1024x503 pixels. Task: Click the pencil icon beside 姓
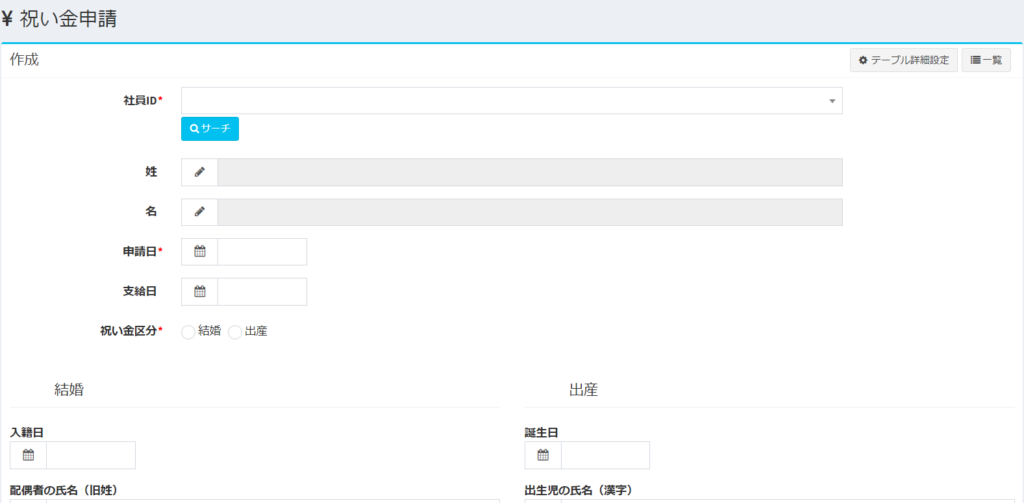coord(199,172)
